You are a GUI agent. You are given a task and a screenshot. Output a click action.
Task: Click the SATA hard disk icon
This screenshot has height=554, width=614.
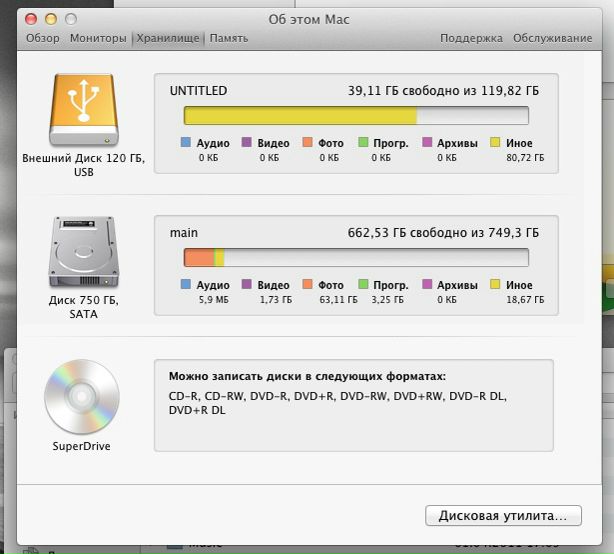(x=83, y=252)
